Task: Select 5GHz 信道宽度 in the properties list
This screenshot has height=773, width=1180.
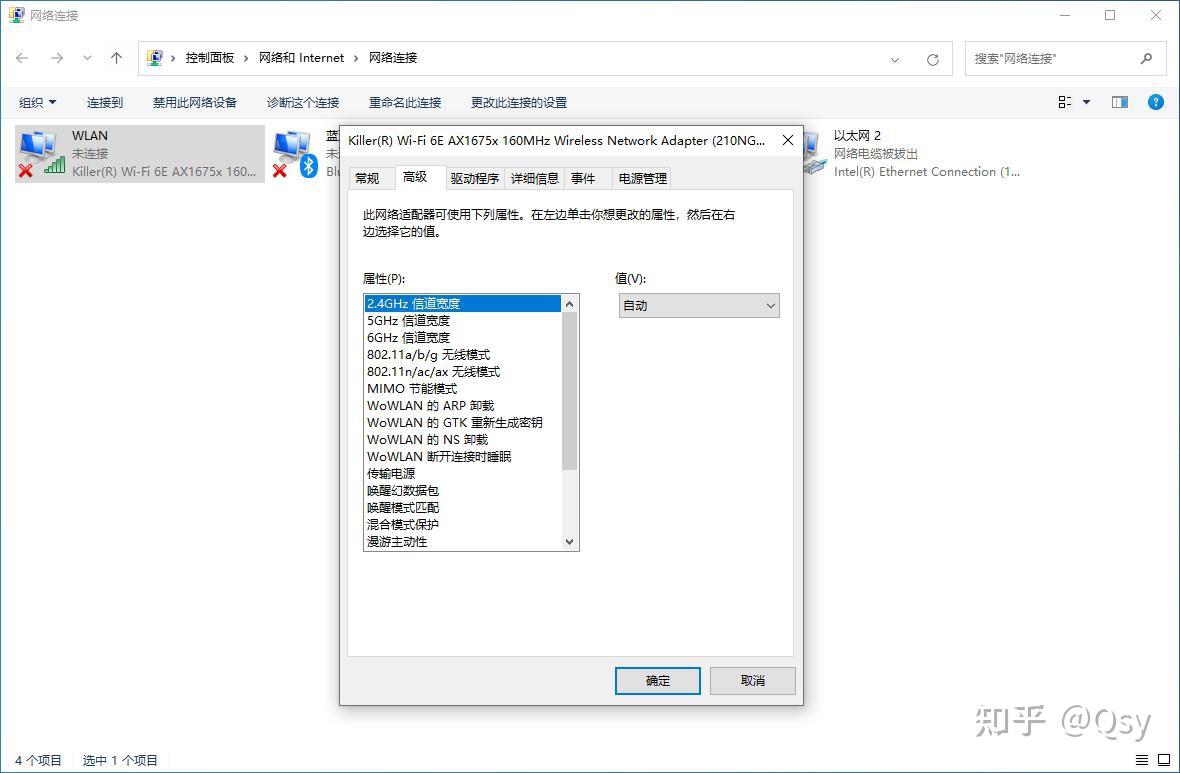Action: (x=409, y=320)
